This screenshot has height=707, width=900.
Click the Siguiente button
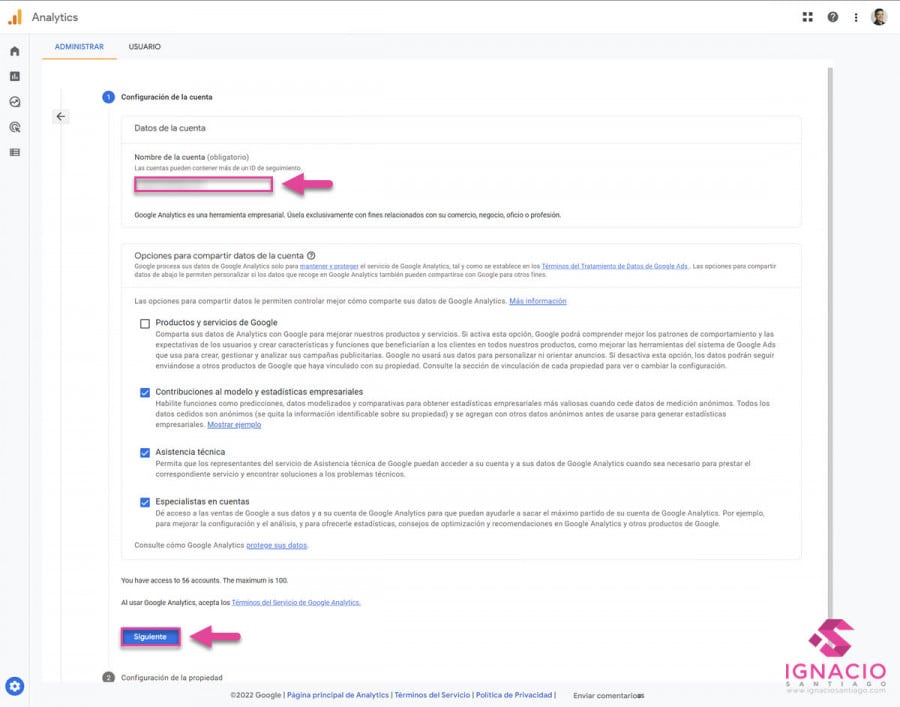click(150, 635)
